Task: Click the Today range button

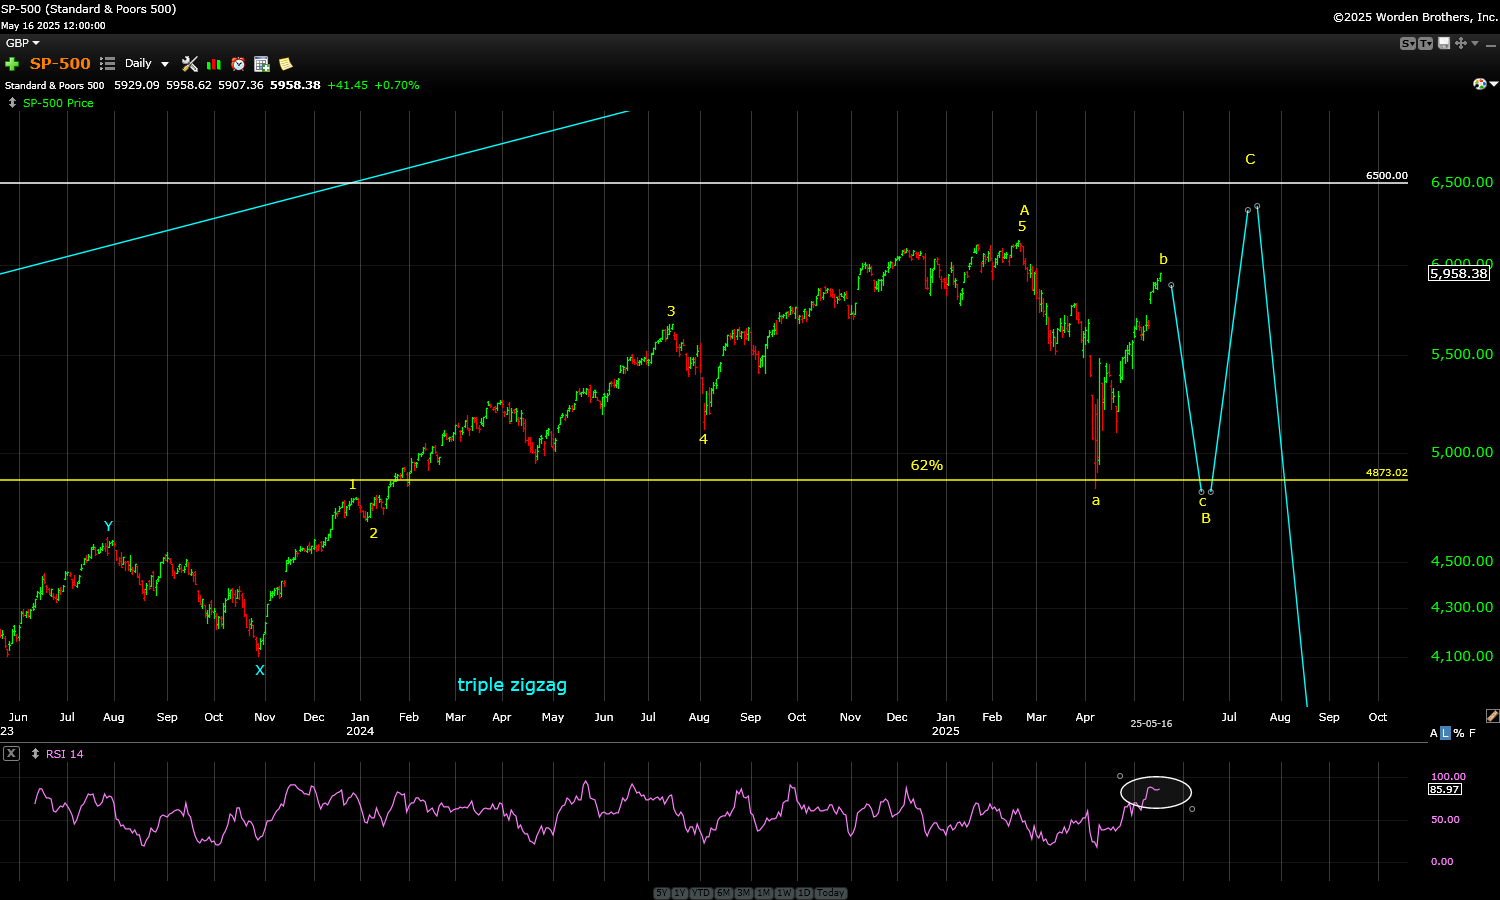Action: (x=830, y=893)
